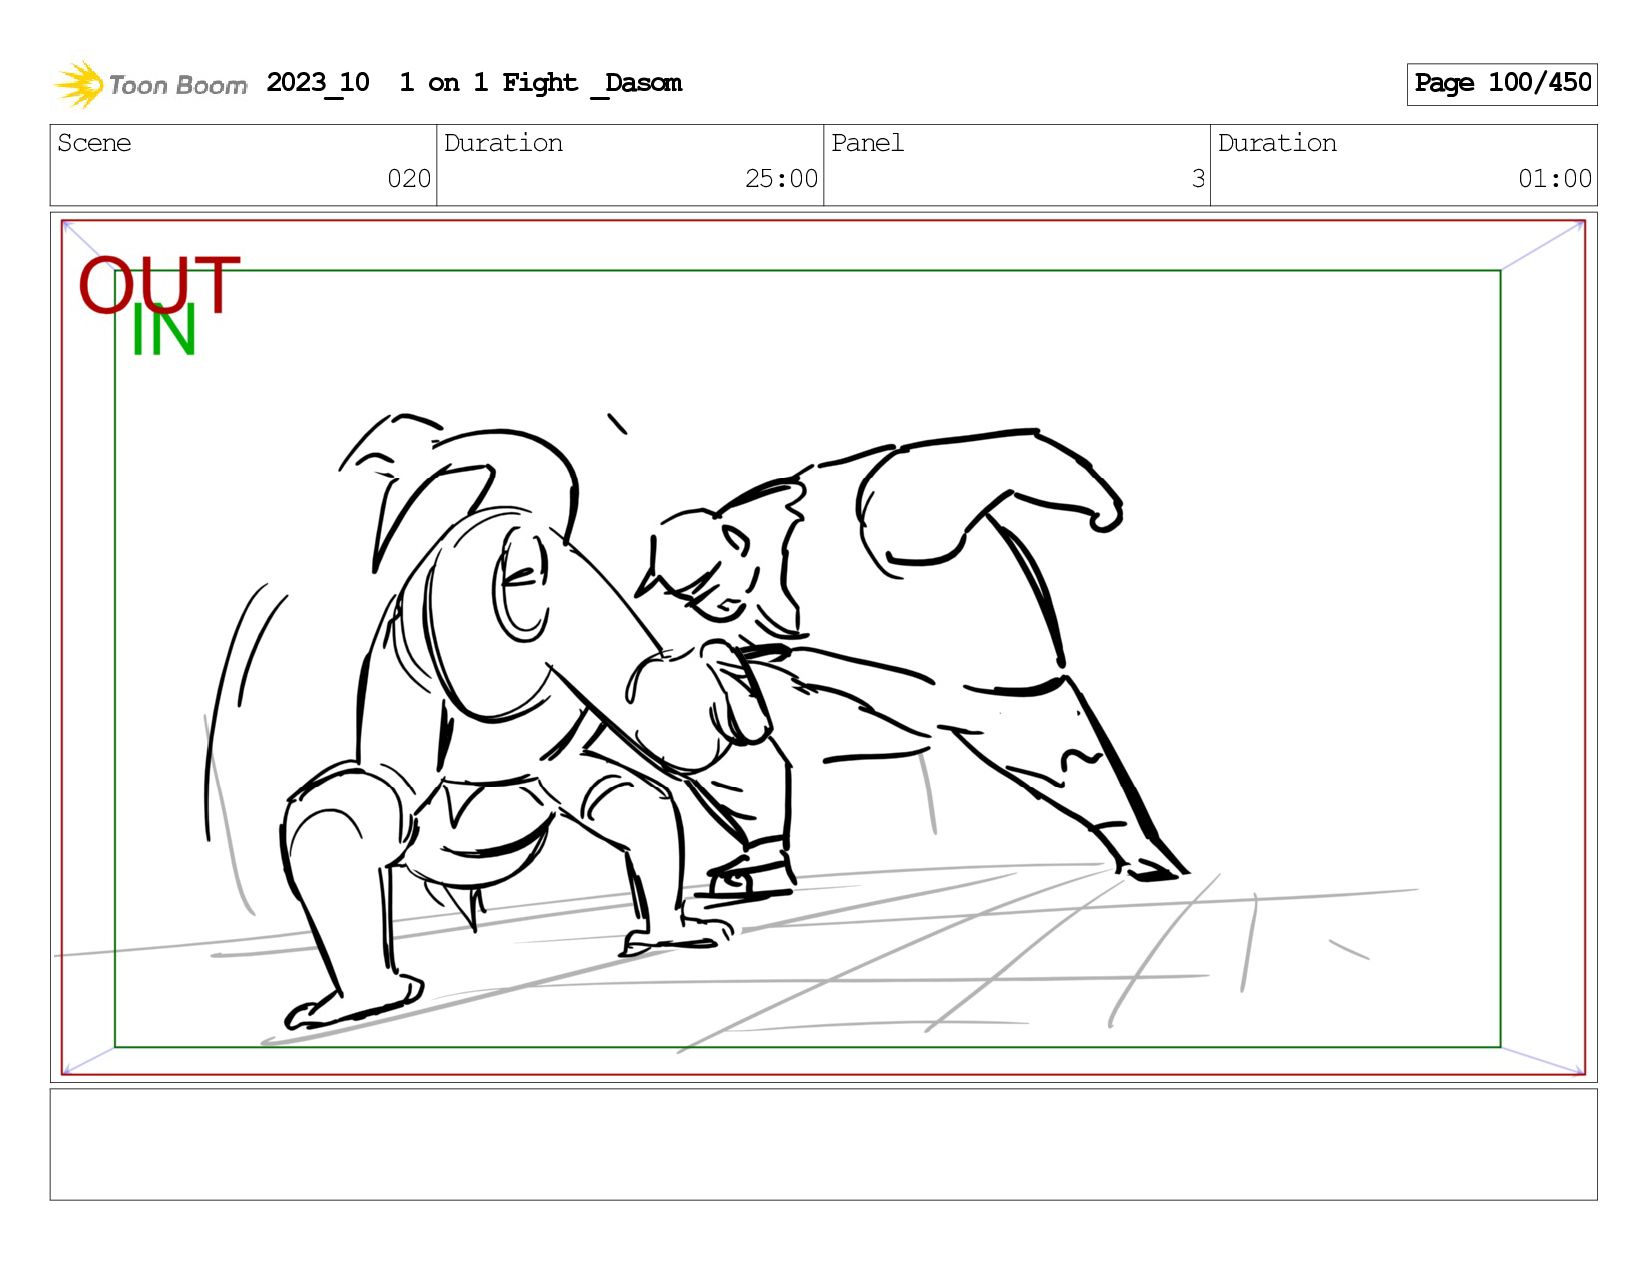1650x1275 pixels.
Task: Select the title text '2023_10 1 on 1 Fight _Dasom'
Action: (x=474, y=83)
